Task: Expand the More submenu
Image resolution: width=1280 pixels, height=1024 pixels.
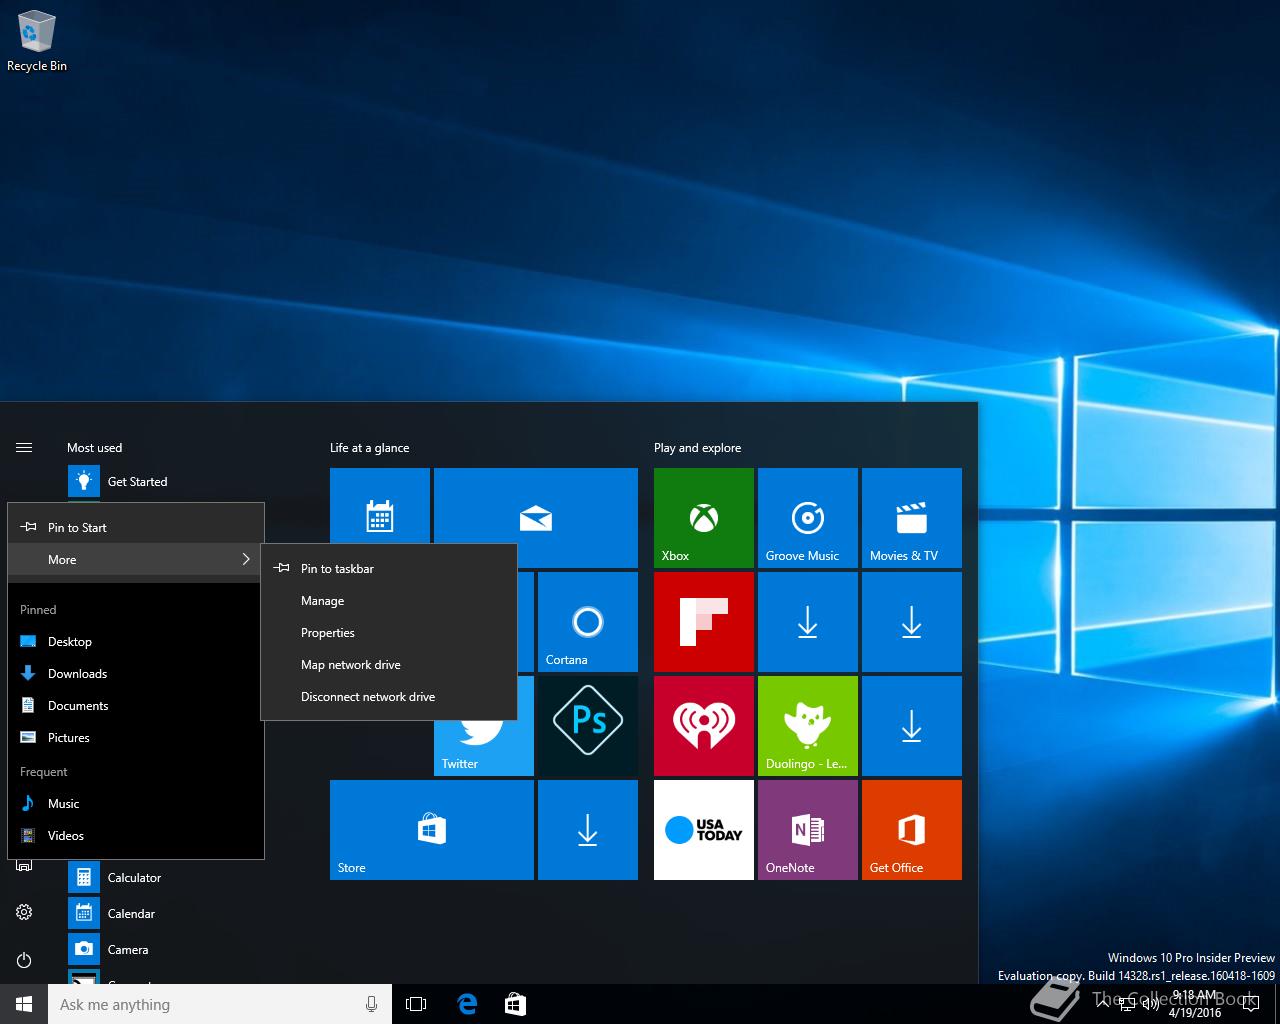Action: 136,560
